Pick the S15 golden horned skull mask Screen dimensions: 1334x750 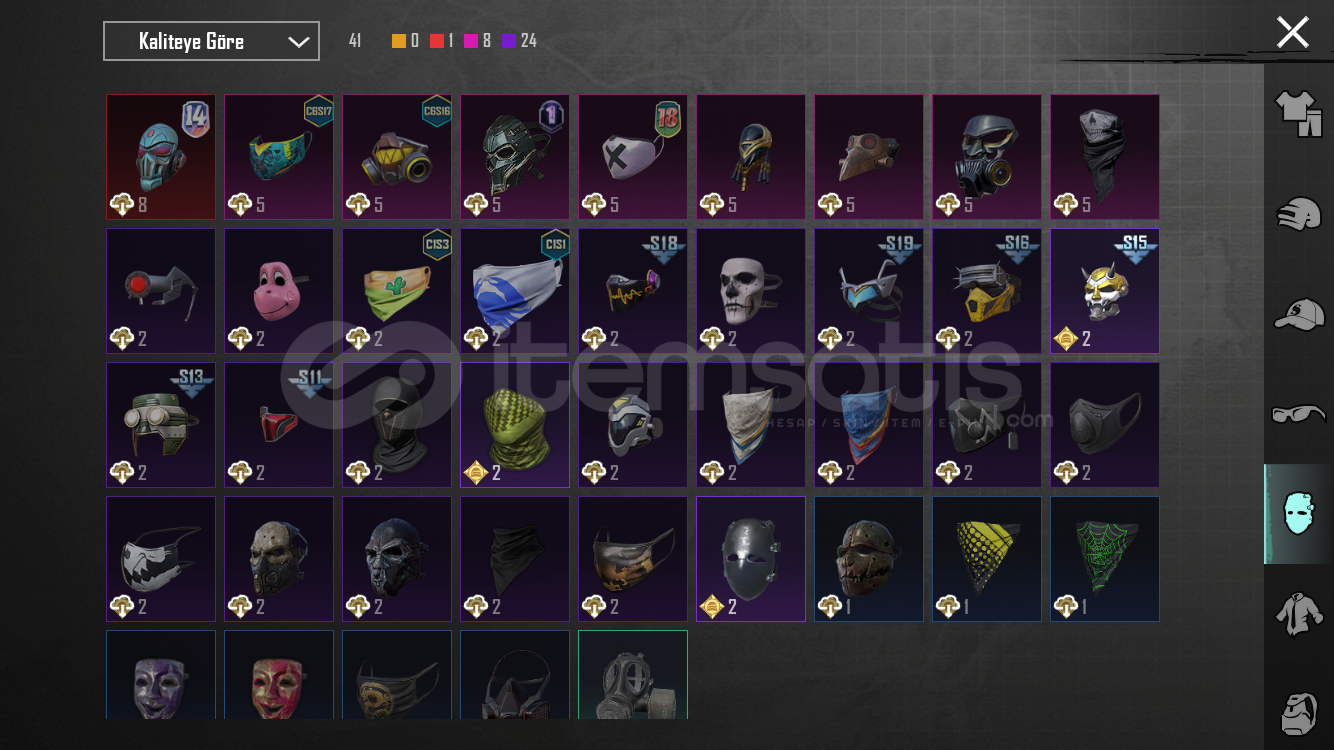tap(1105, 291)
